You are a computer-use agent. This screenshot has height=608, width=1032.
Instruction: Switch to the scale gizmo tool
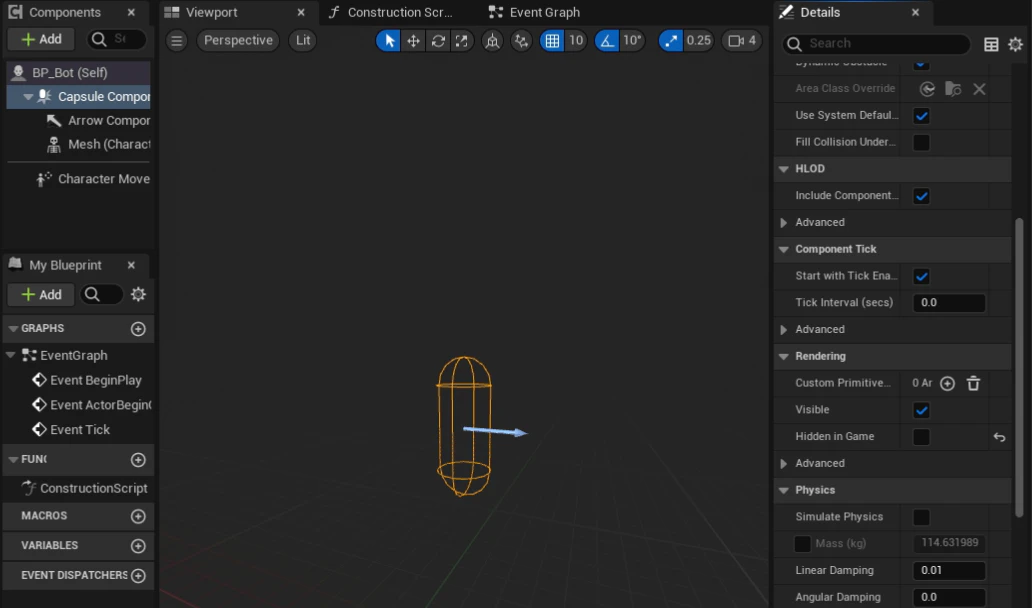point(462,41)
